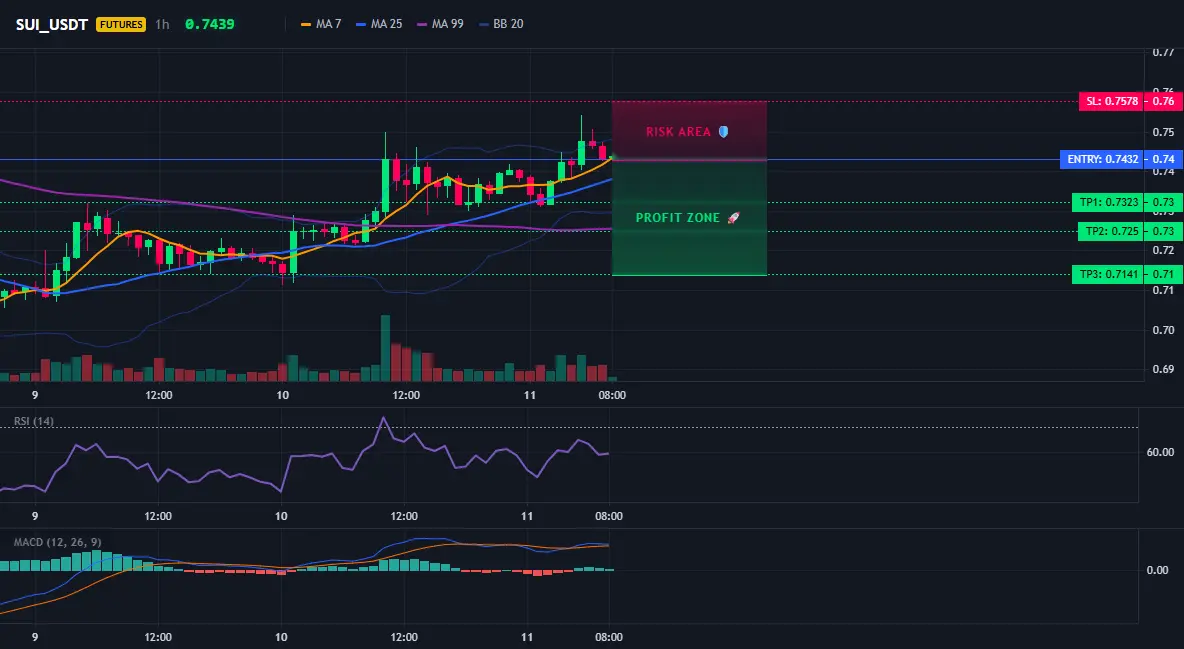
Task: Click the RISK AREA label
Action: [x=678, y=131]
